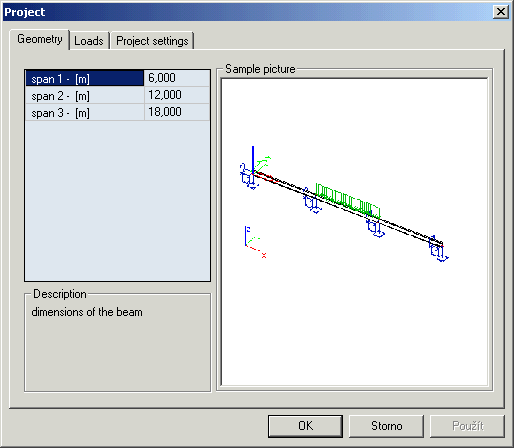Viewport: 514px width, 448px height.
Task: Cancel with the Storno button
Action: coord(386,426)
